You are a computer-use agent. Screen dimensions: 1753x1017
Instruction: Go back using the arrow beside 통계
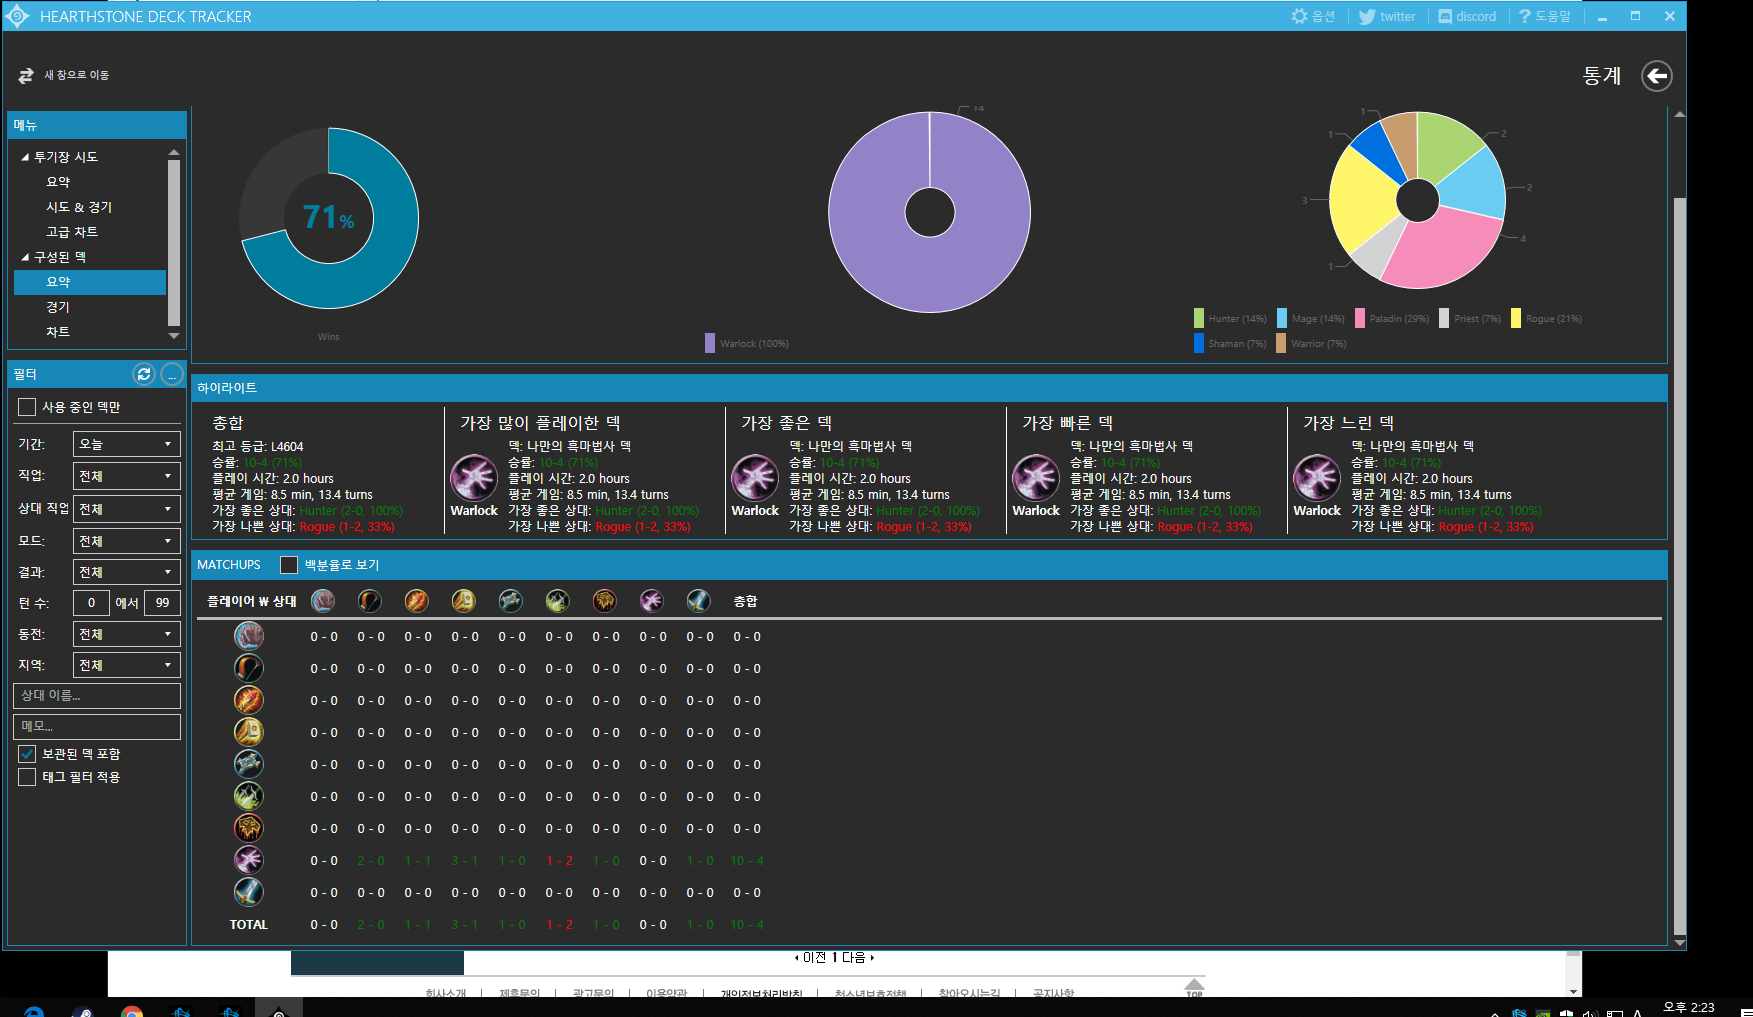click(x=1657, y=76)
